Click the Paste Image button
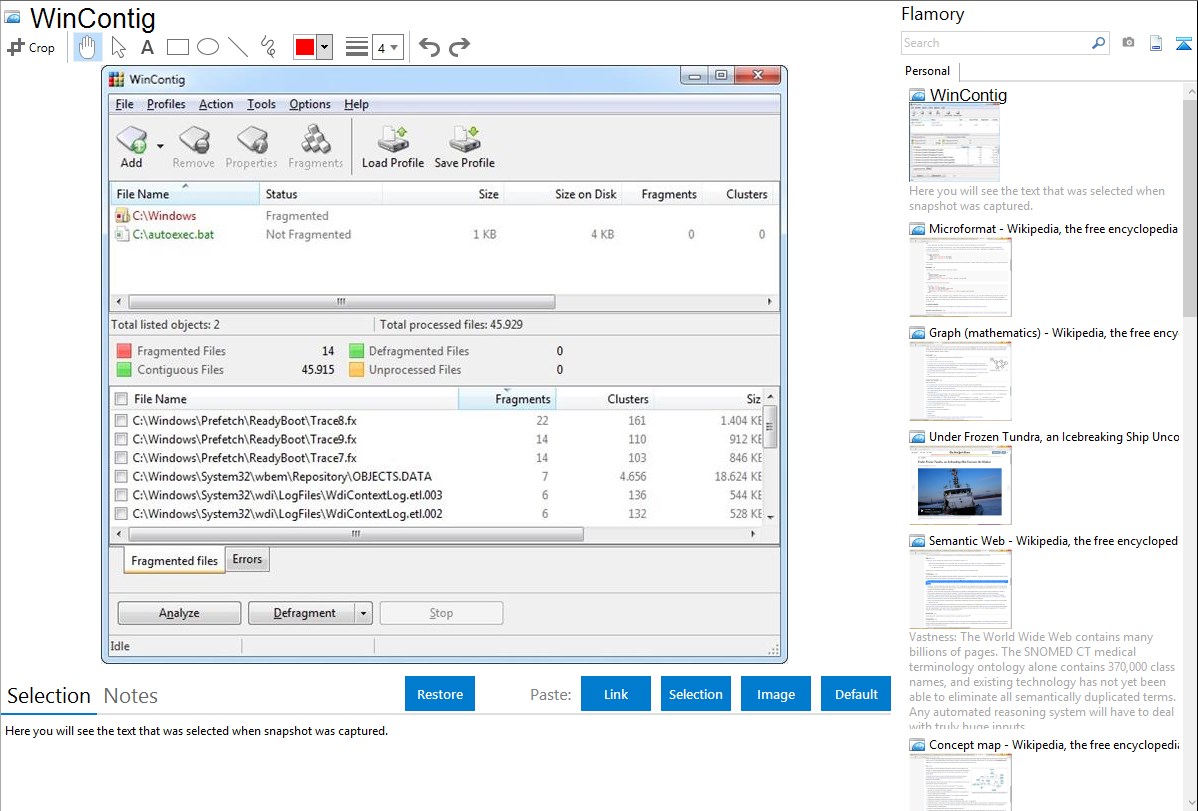 [775, 694]
